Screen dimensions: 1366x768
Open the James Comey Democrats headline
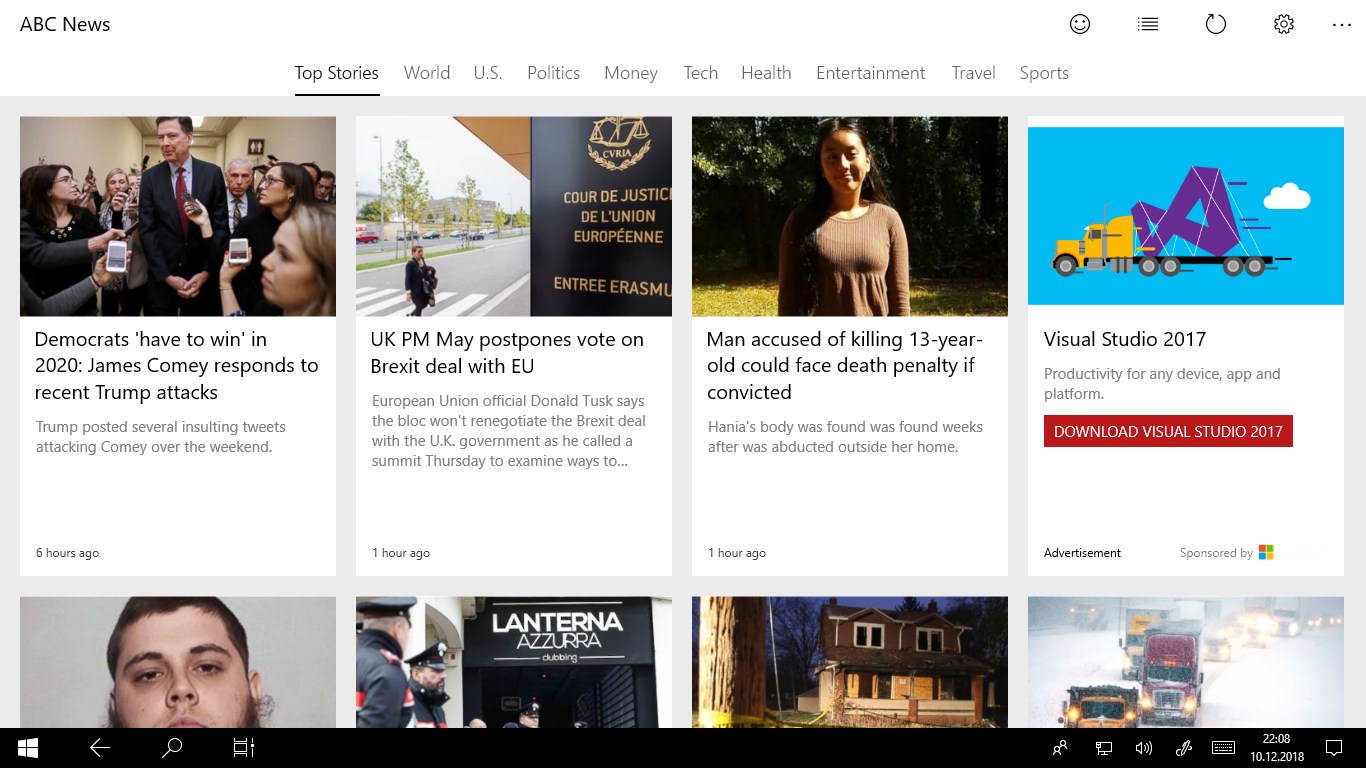coord(177,366)
